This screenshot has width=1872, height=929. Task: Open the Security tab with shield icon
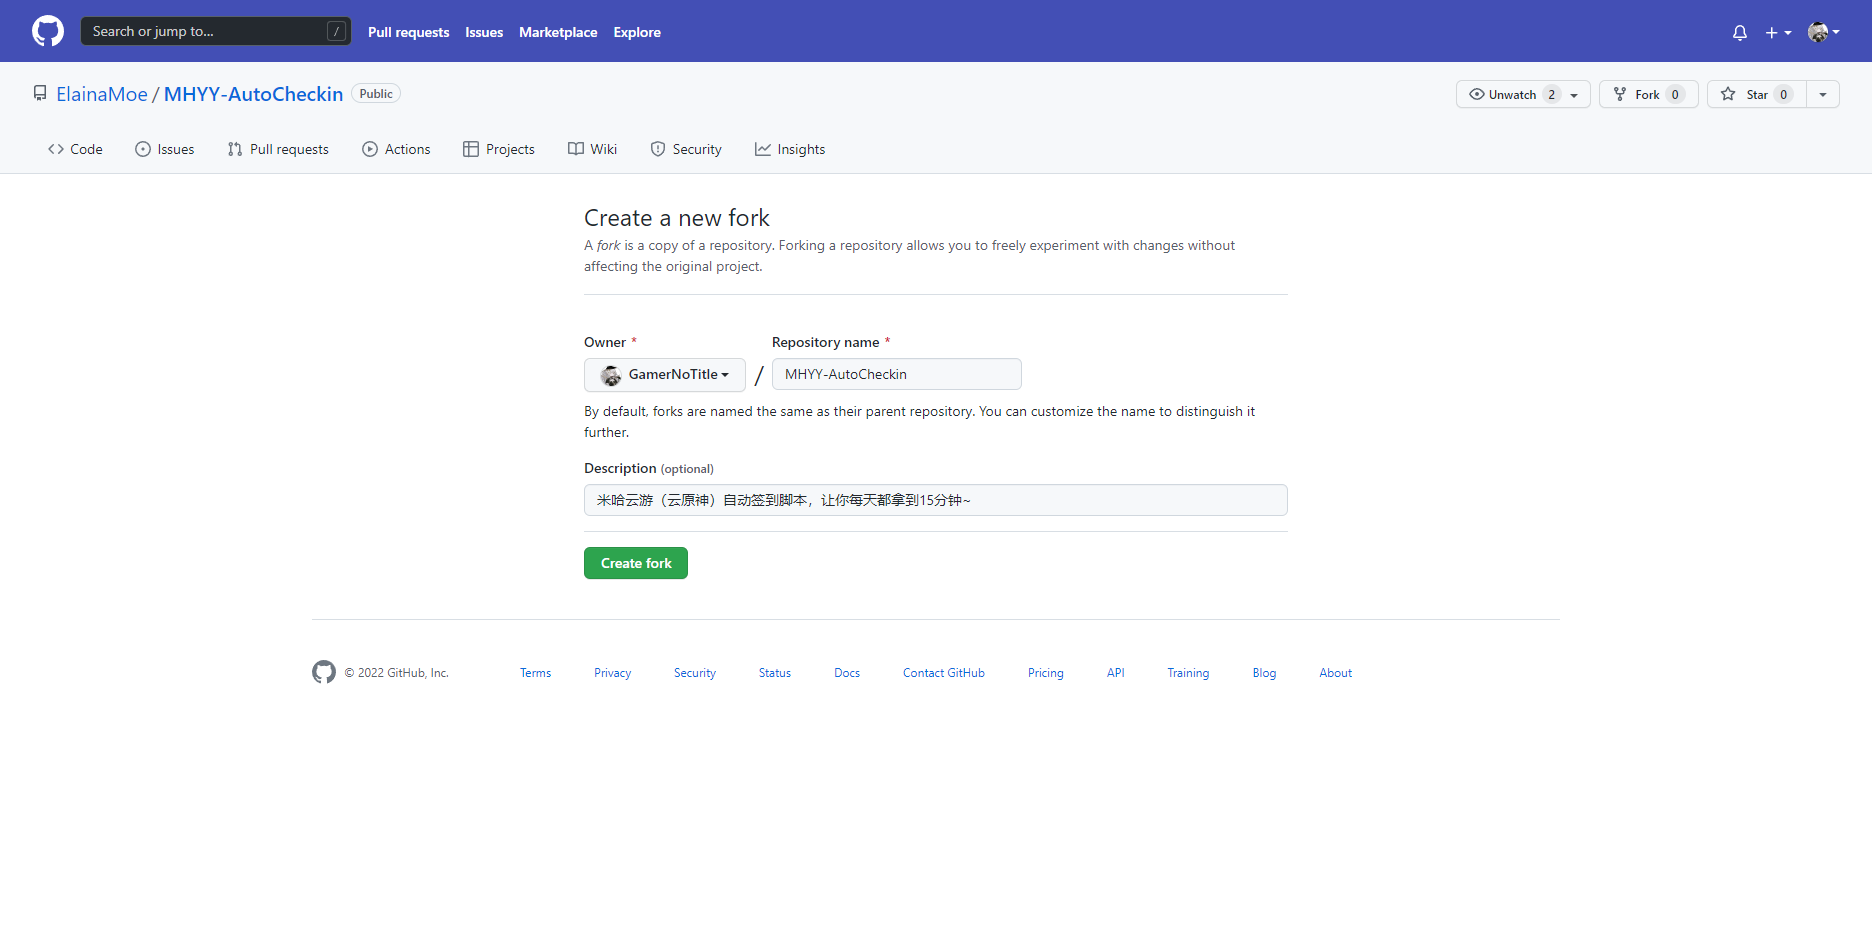click(x=686, y=149)
